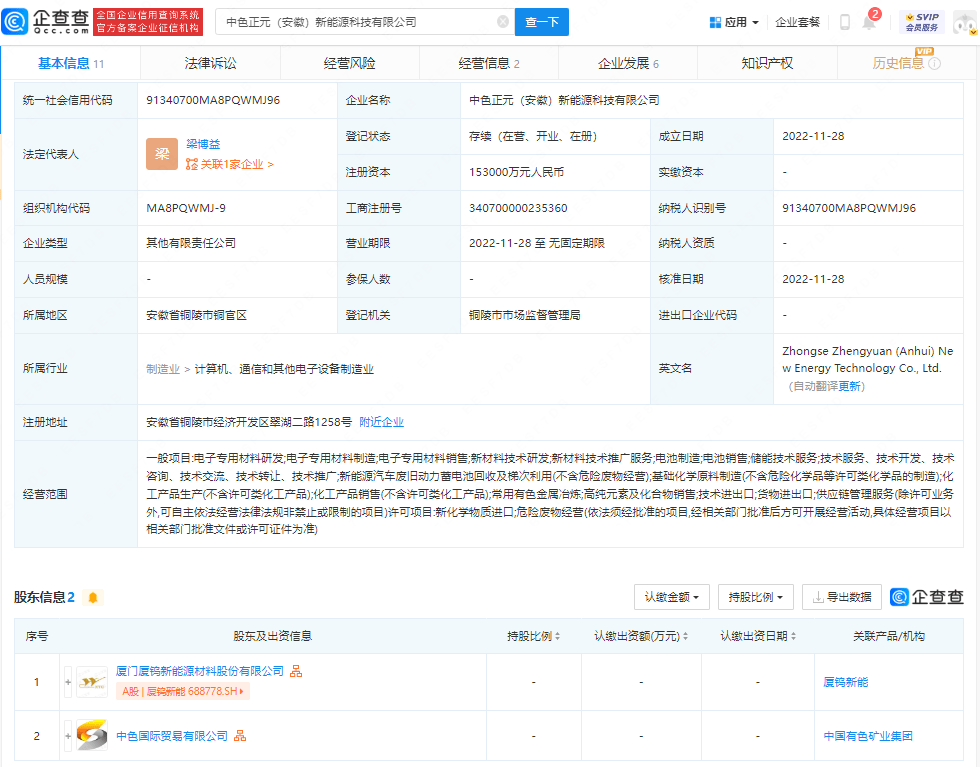Open the mobile phone app icon
Image resolution: width=980 pixels, height=767 pixels.
(844, 22)
